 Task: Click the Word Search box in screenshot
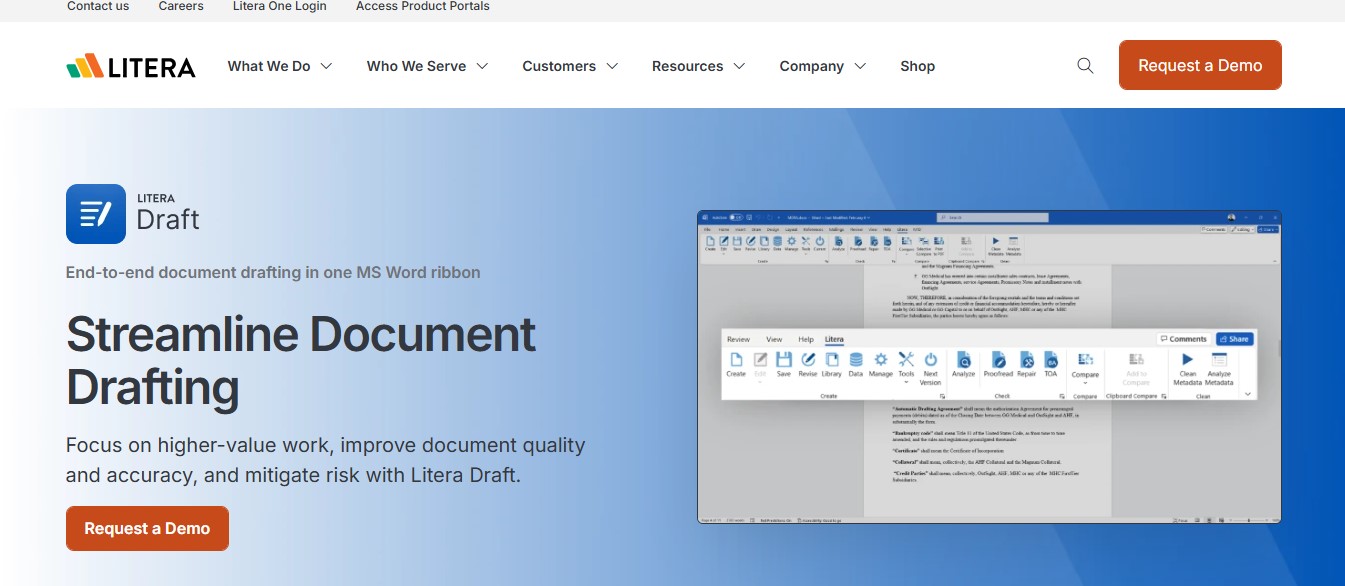click(x=993, y=217)
